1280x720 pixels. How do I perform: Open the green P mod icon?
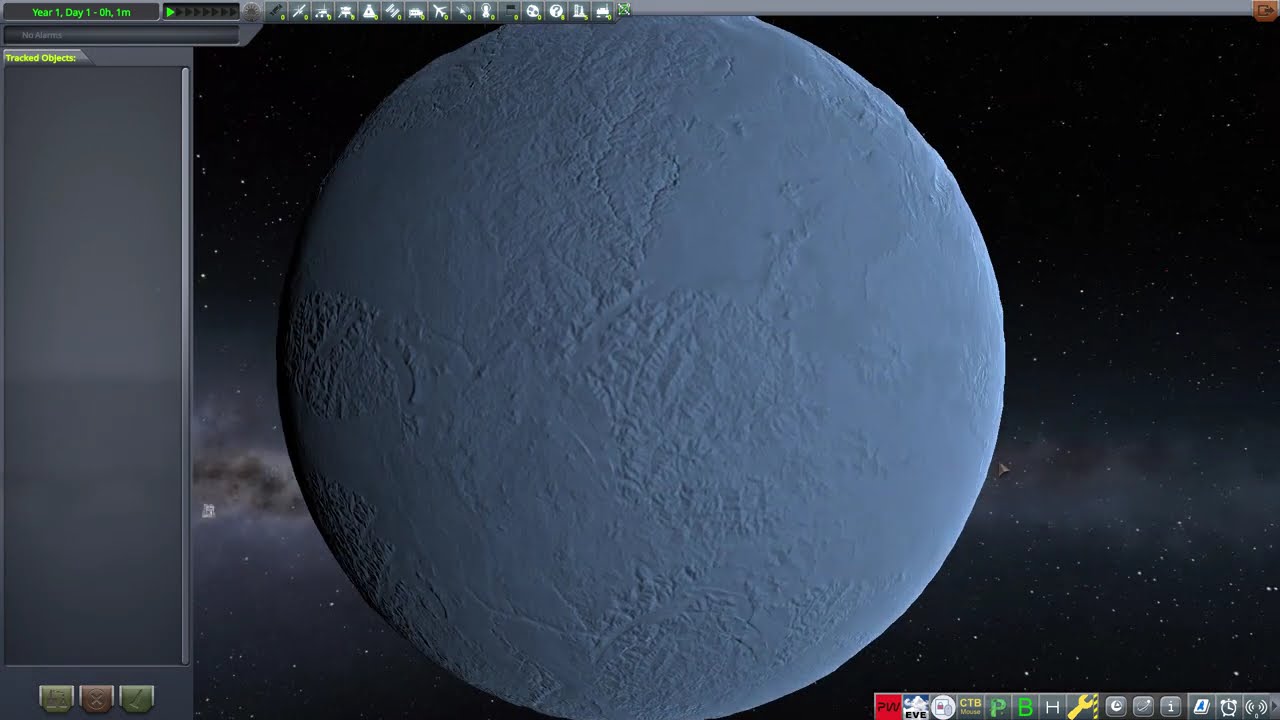(x=997, y=707)
